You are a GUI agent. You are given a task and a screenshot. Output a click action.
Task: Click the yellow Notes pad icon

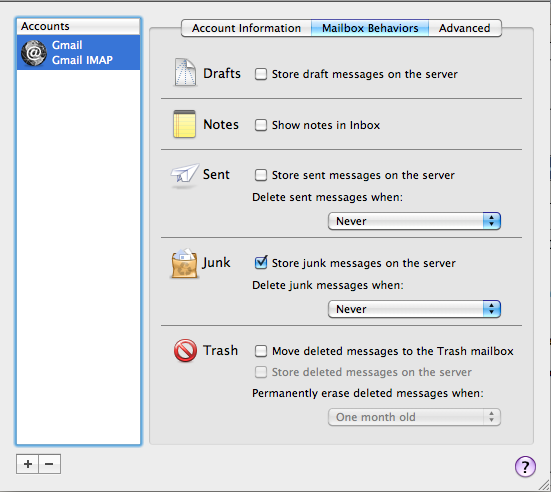pos(184,124)
